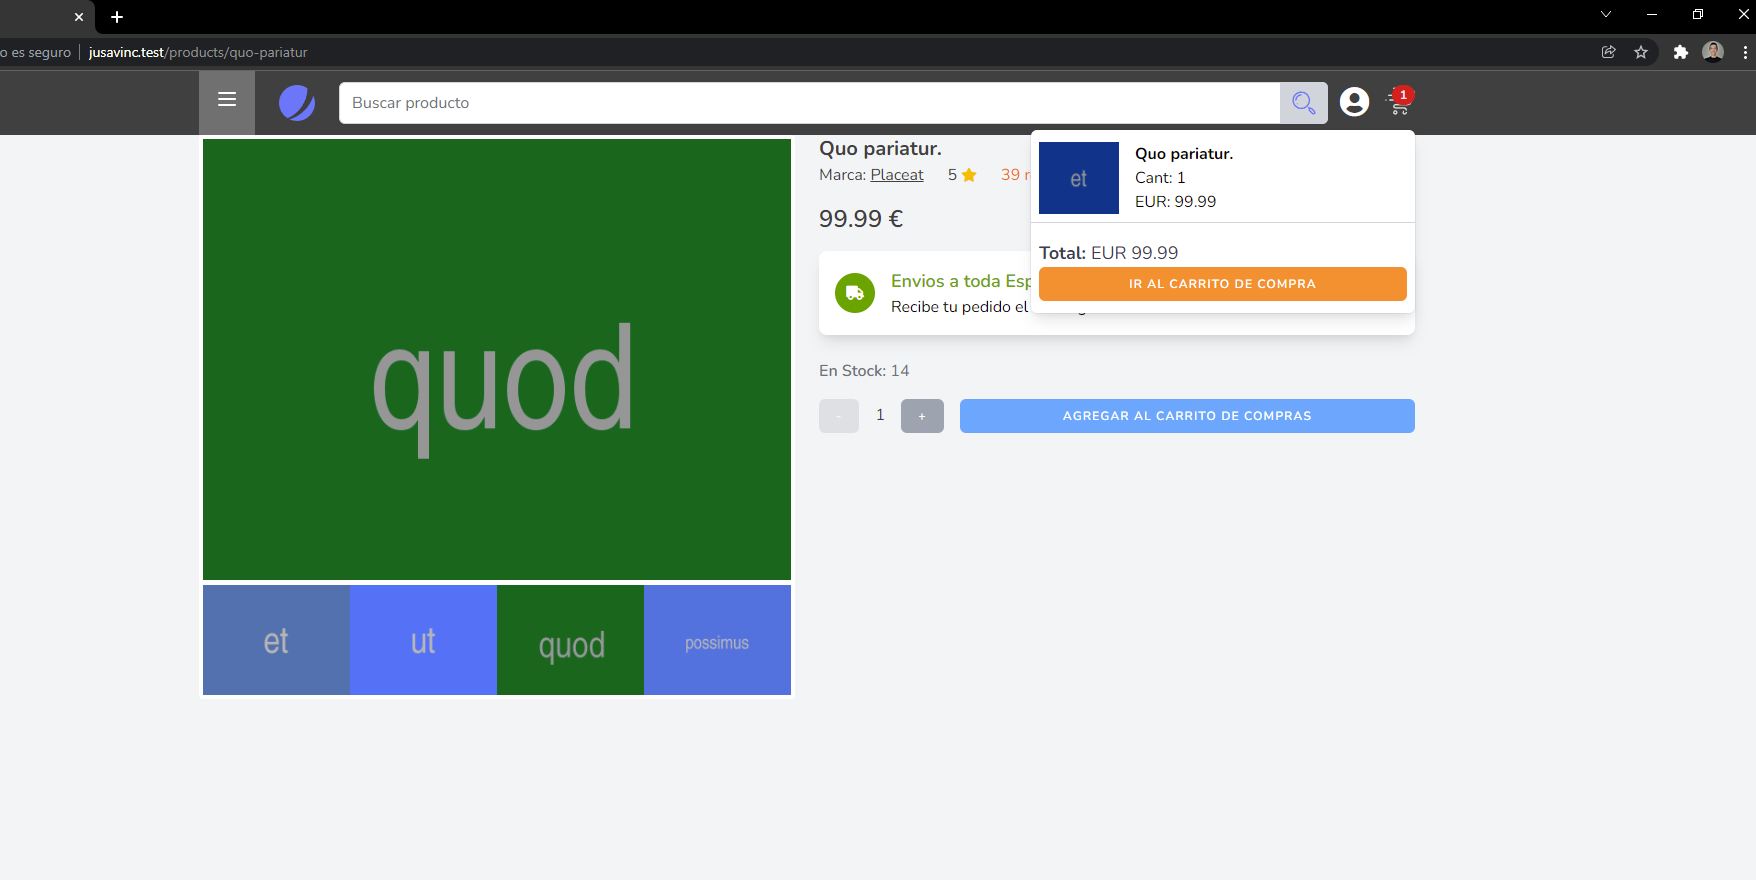
Task: Click the site logo icon
Action: click(x=297, y=103)
